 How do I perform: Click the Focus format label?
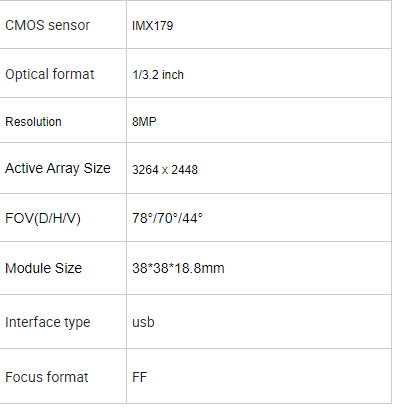[x=47, y=377]
